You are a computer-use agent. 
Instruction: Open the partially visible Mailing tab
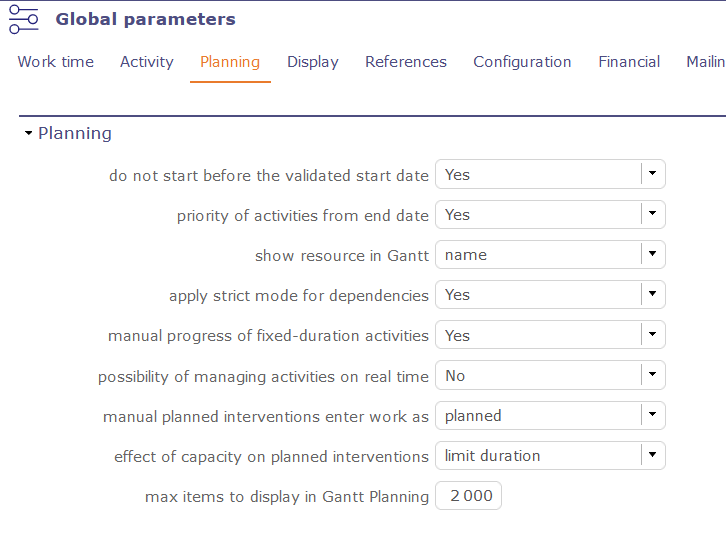click(x=705, y=62)
